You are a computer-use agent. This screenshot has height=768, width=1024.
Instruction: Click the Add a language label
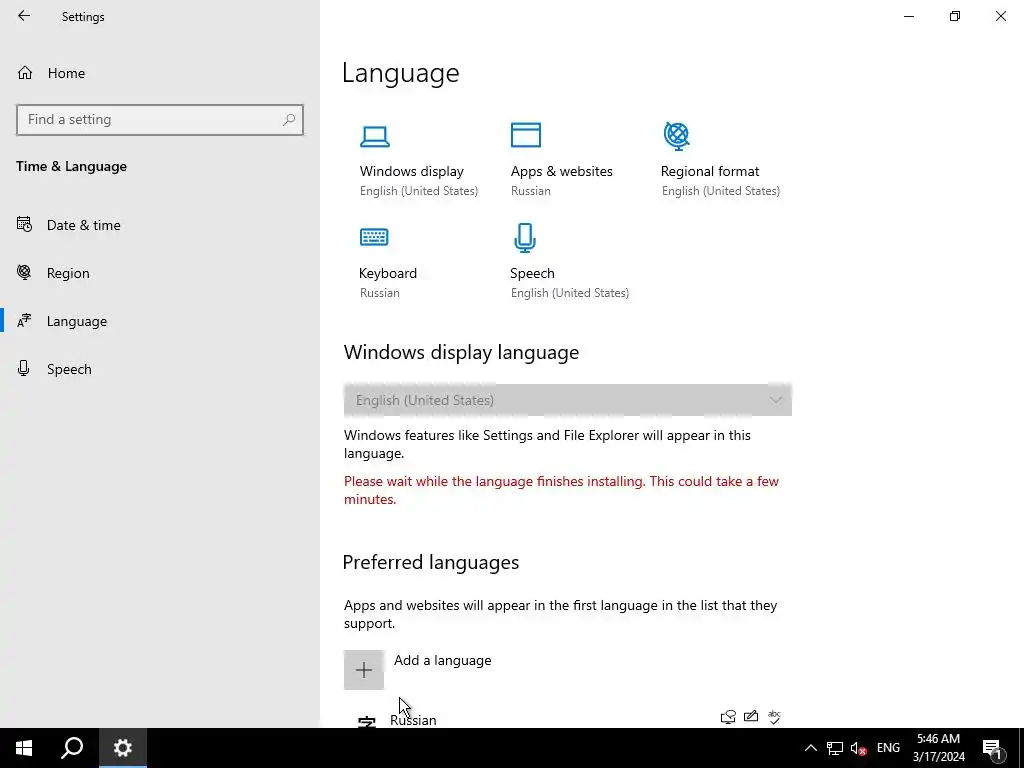[x=443, y=660]
